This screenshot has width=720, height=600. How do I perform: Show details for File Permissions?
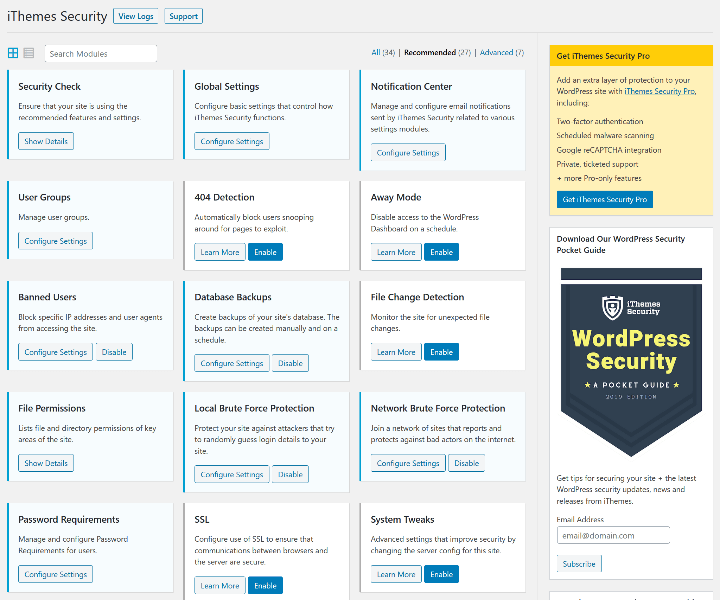pos(46,463)
